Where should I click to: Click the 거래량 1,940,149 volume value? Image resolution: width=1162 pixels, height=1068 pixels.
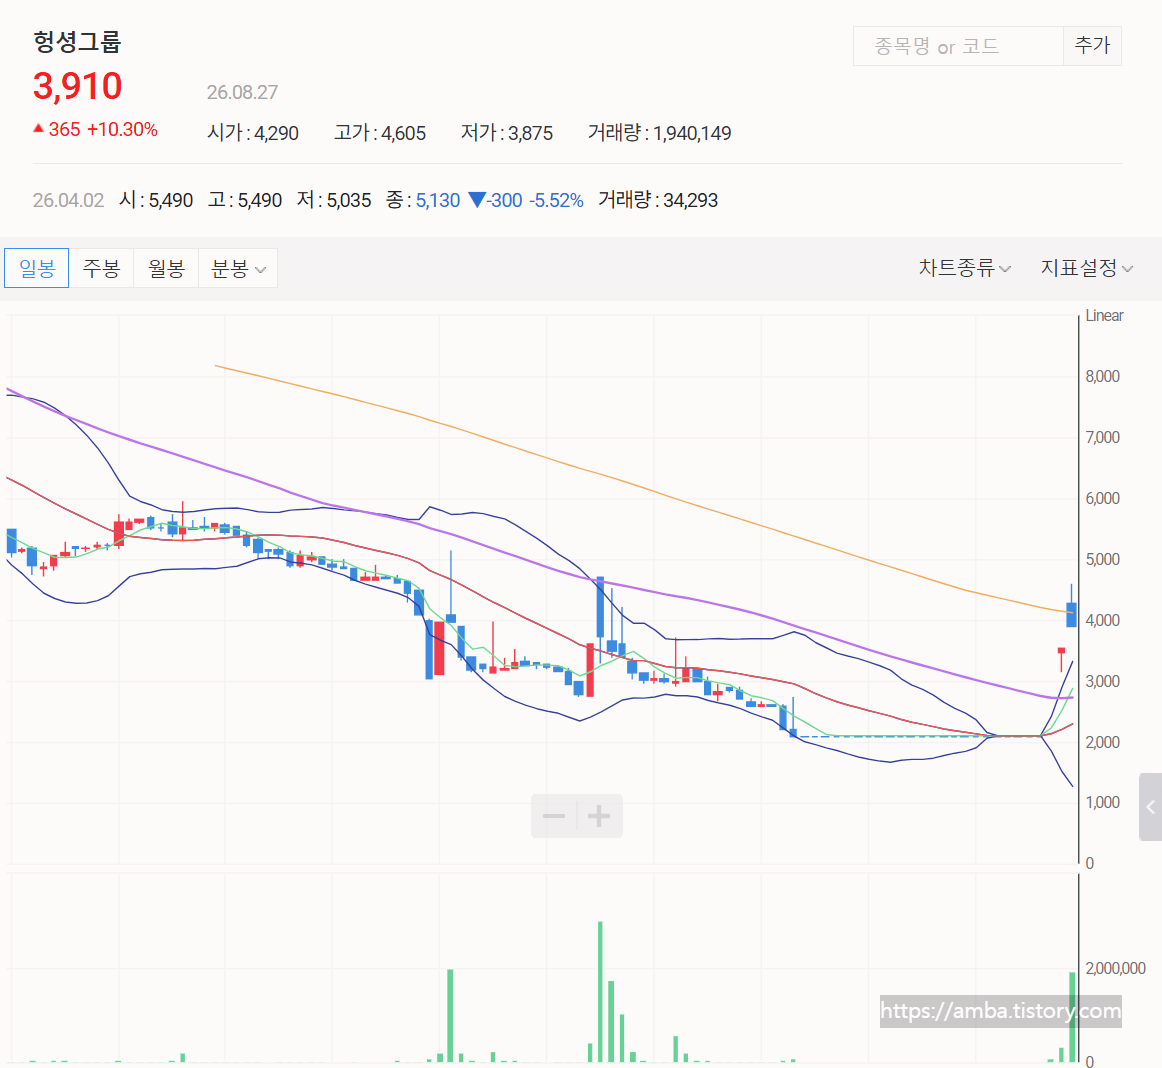[660, 133]
